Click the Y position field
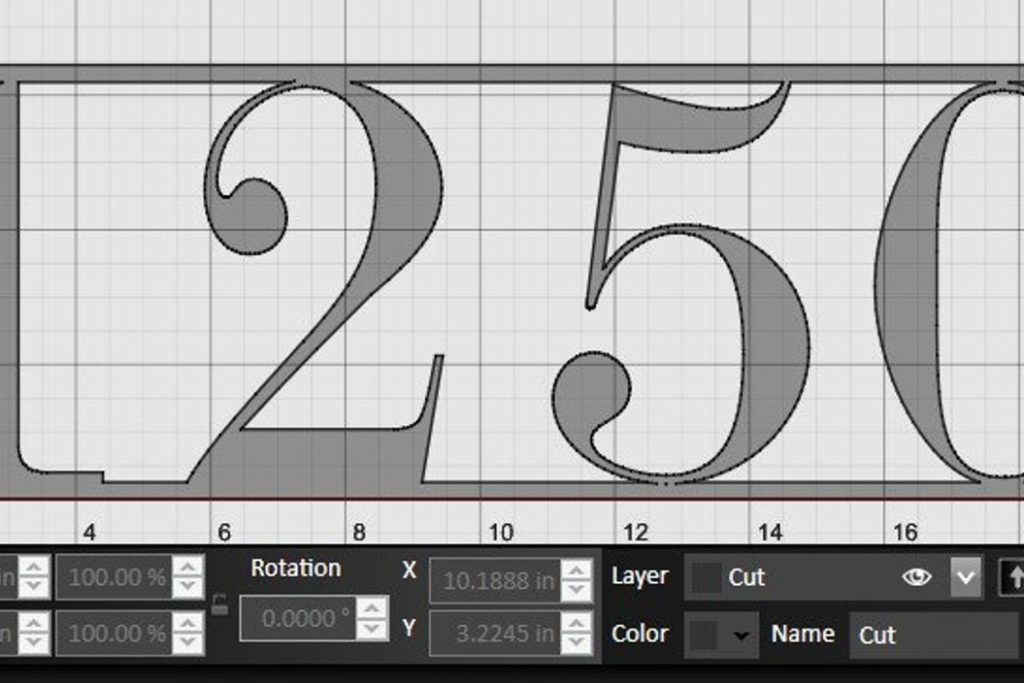 [494, 633]
